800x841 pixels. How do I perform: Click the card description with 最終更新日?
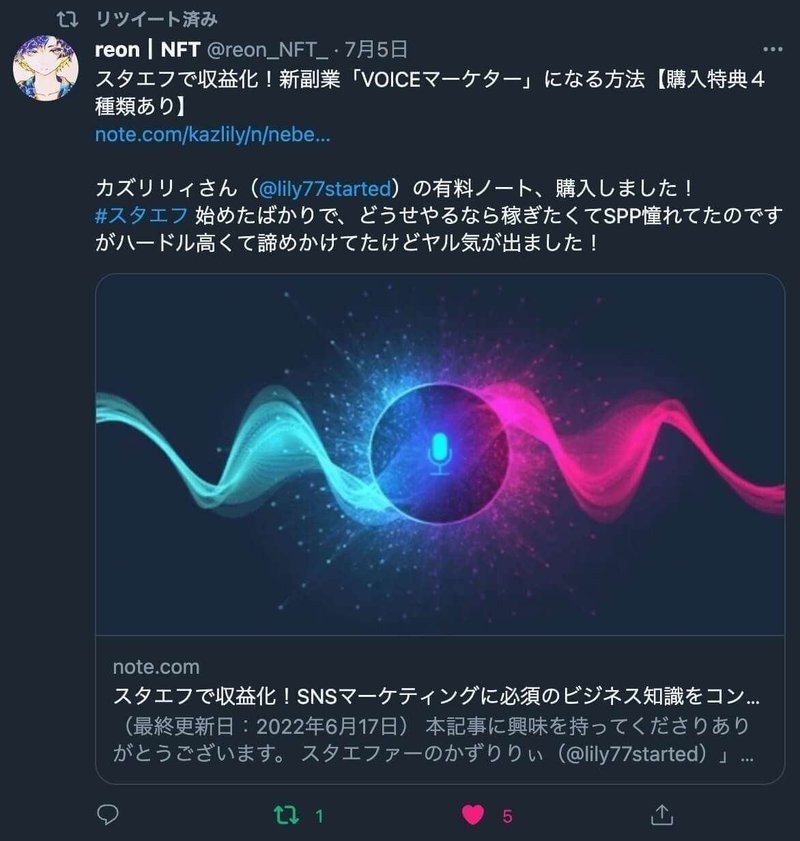pyautogui.click(x=433, y=740)
